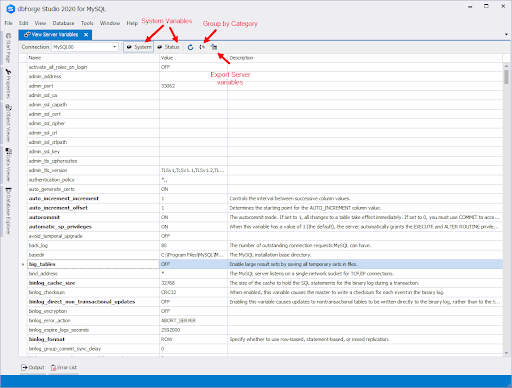Click the ABORT_SERVER value cell
This screenshot has width=512, height=388.
[193, 320]
